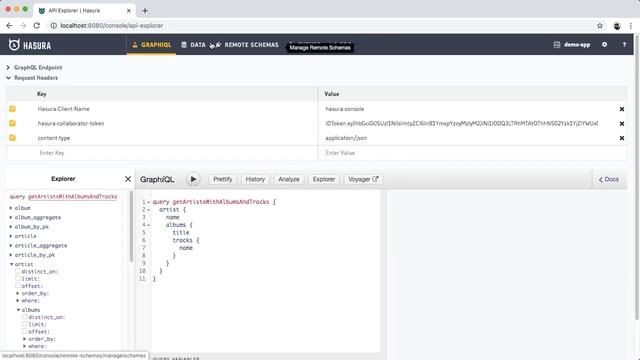Run the query with the play button
The width and height of the screenshot is (640, 360).
pos(193,179)
